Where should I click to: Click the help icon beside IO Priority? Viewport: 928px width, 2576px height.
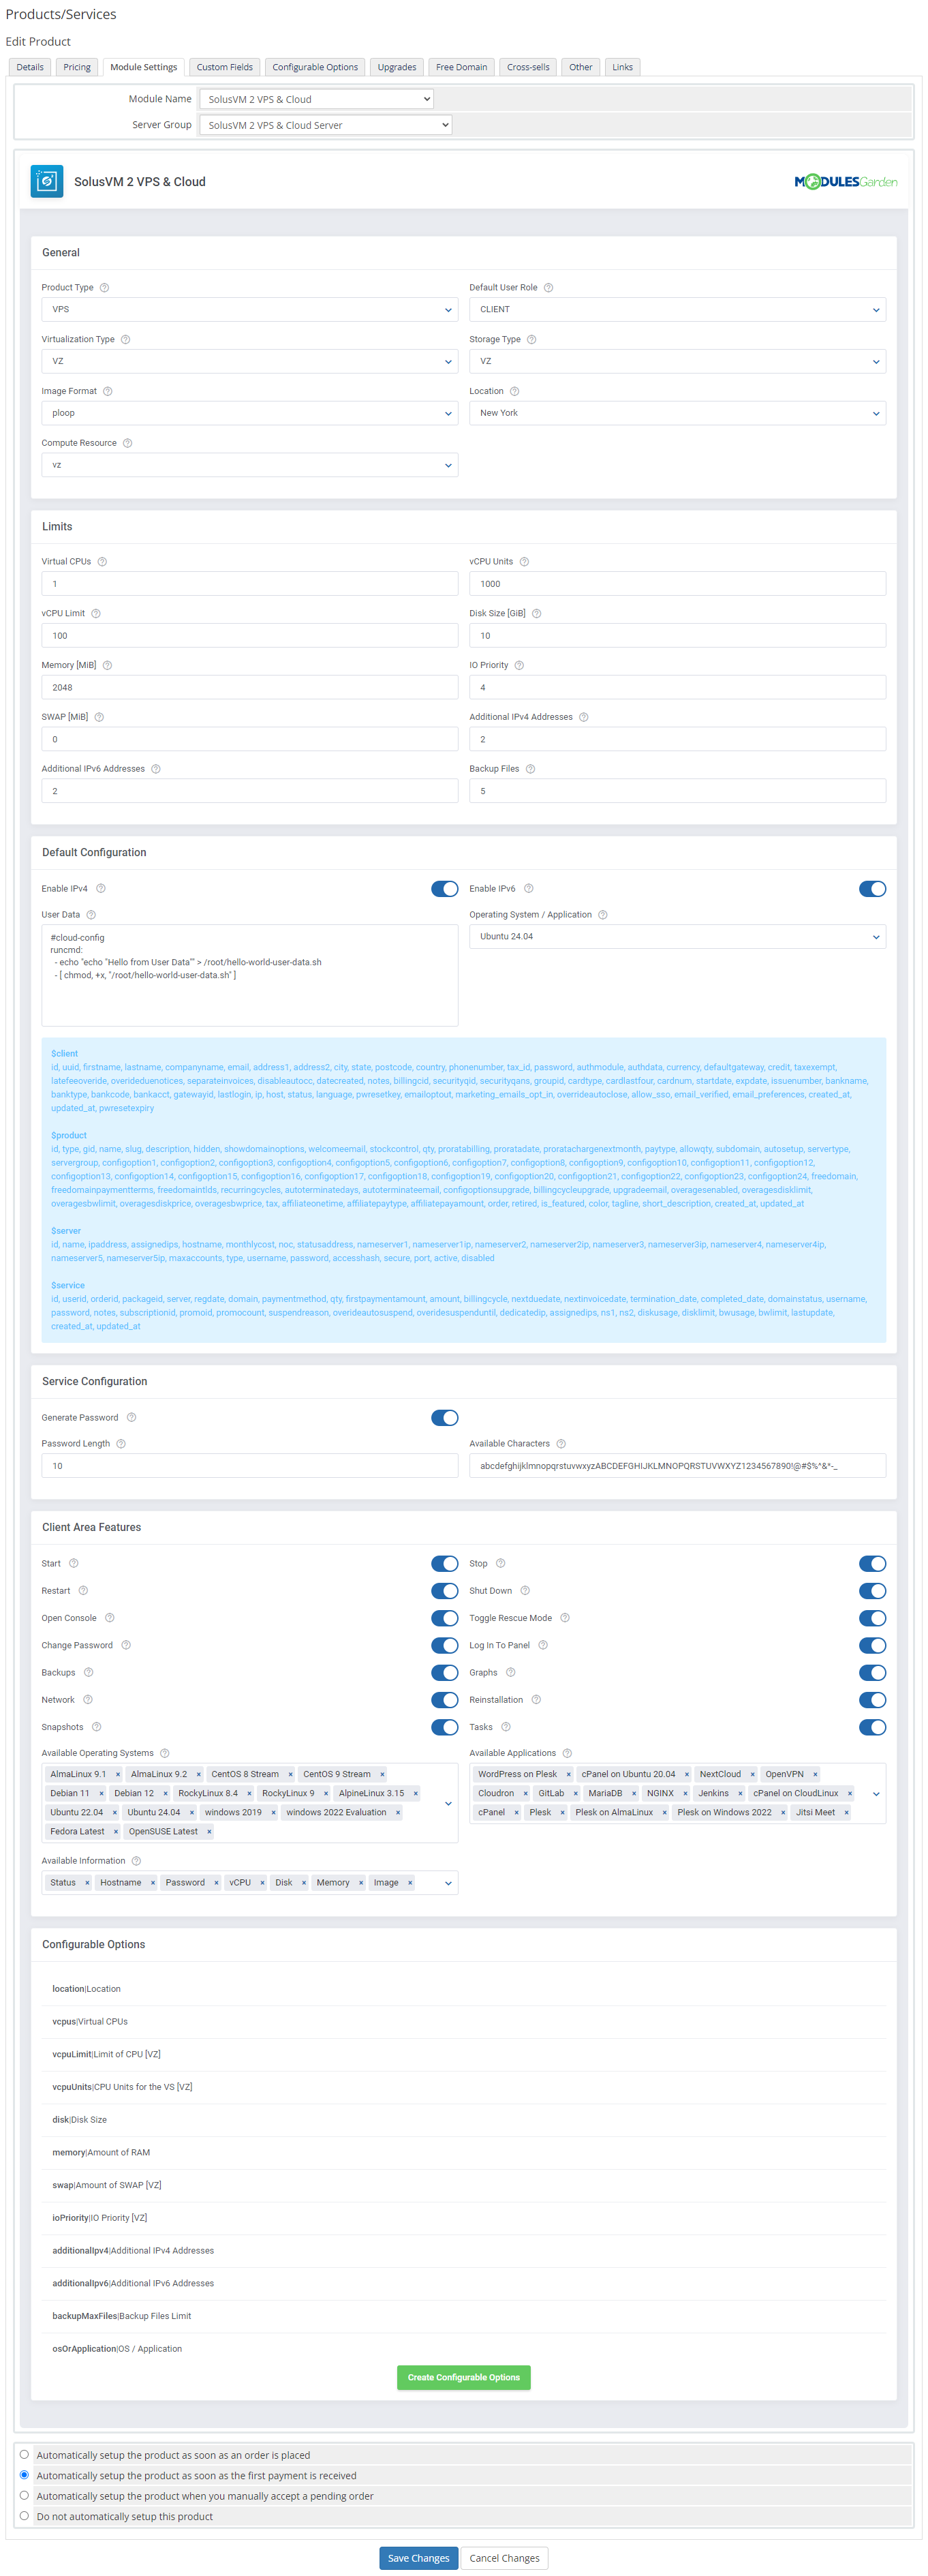(x=519, y=666)
